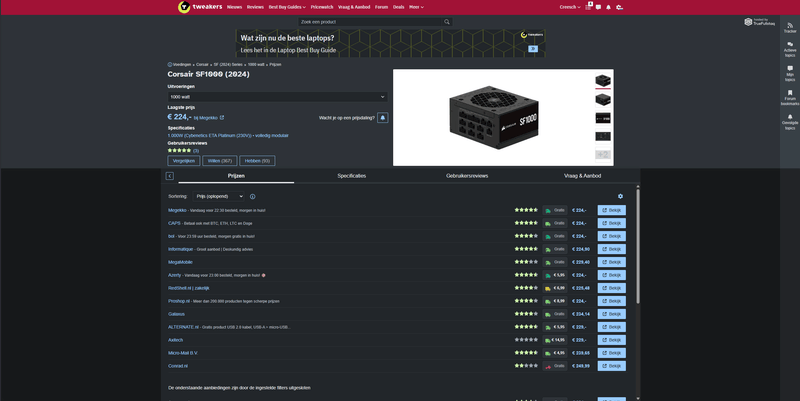
Task: Open the Micro-Mail B.V. shop link
Action: pyautogui.click(x=183, y=353)
